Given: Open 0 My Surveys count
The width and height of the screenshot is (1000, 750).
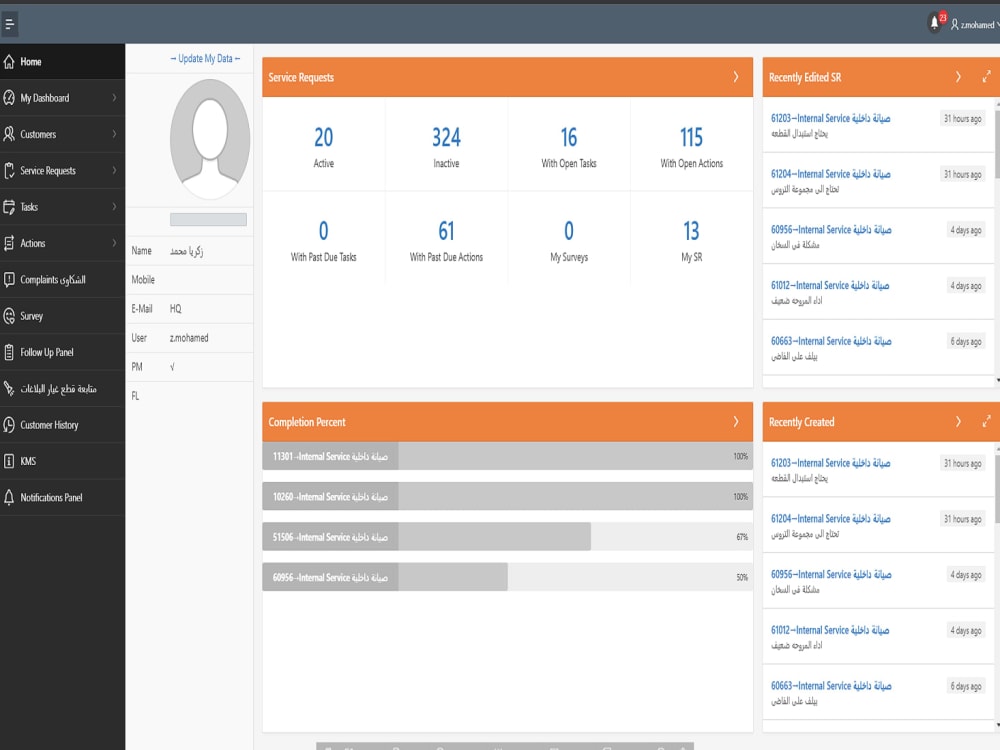Looking at the screenshot, I should coord(569,240).
